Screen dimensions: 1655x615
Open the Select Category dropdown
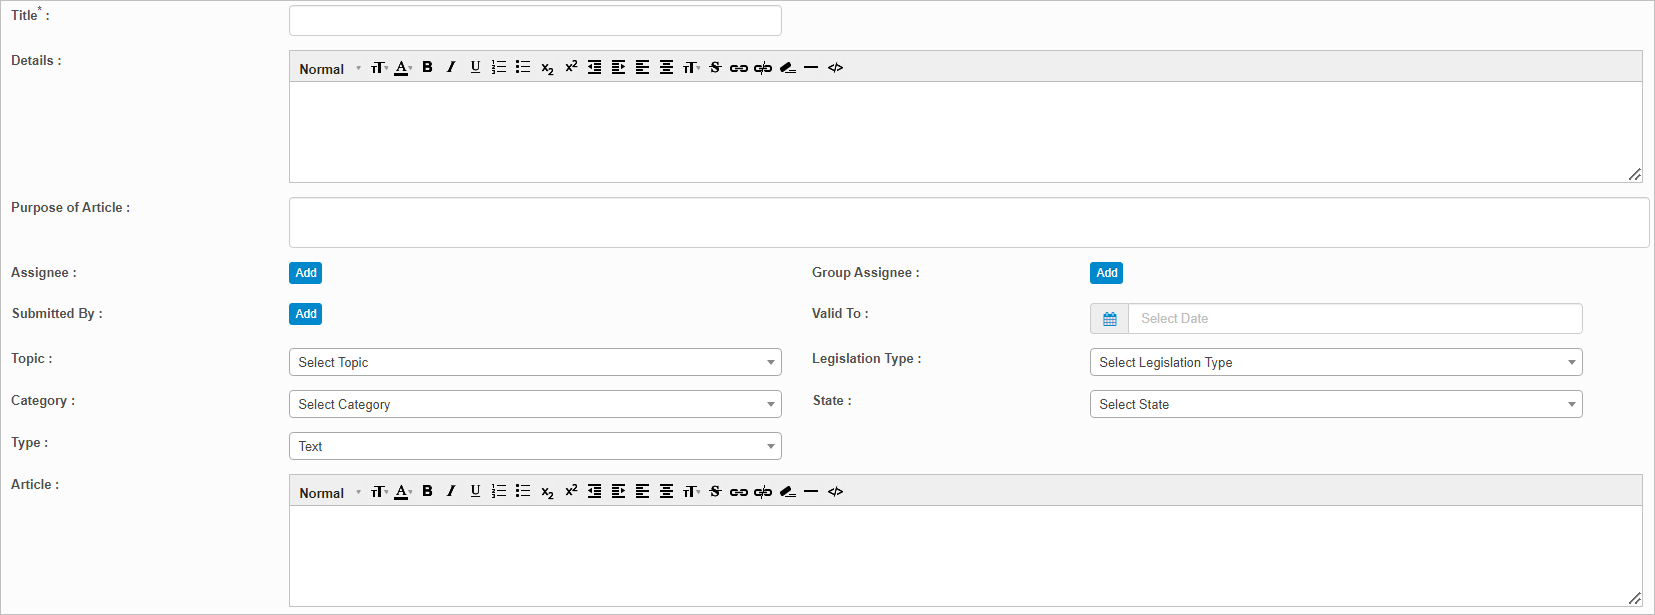click(x=535, y=404)
